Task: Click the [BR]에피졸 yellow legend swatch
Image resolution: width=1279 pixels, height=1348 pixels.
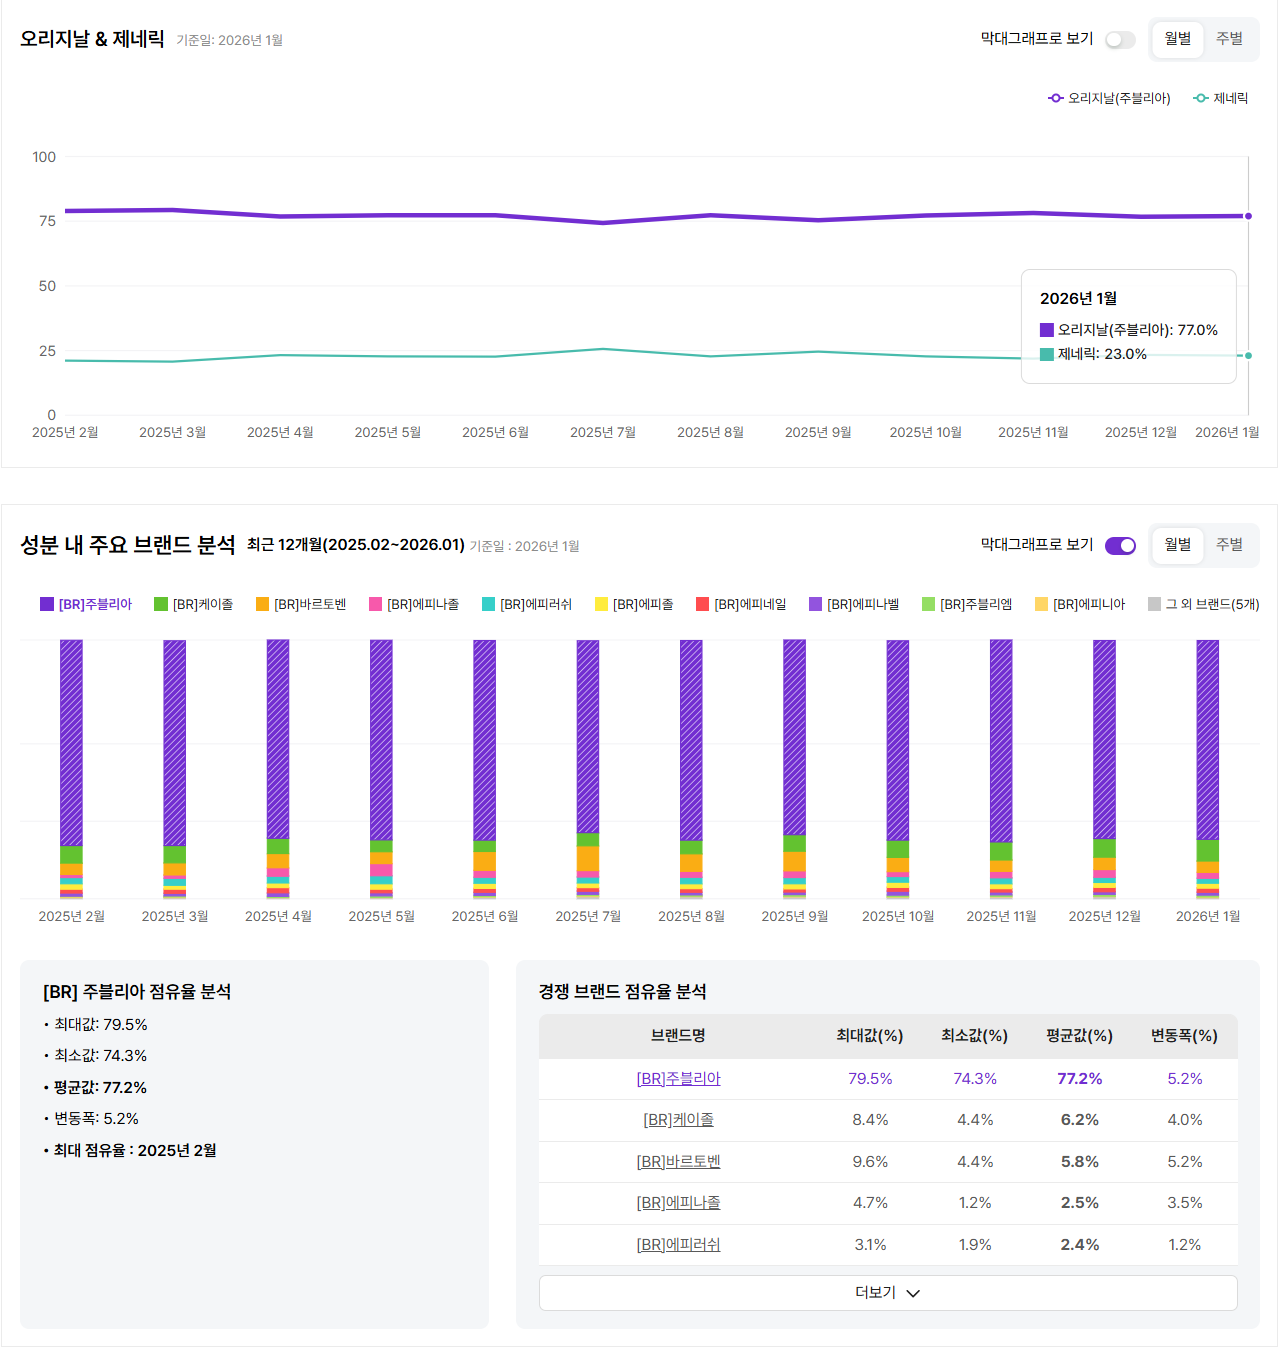Action: (601, 604)
